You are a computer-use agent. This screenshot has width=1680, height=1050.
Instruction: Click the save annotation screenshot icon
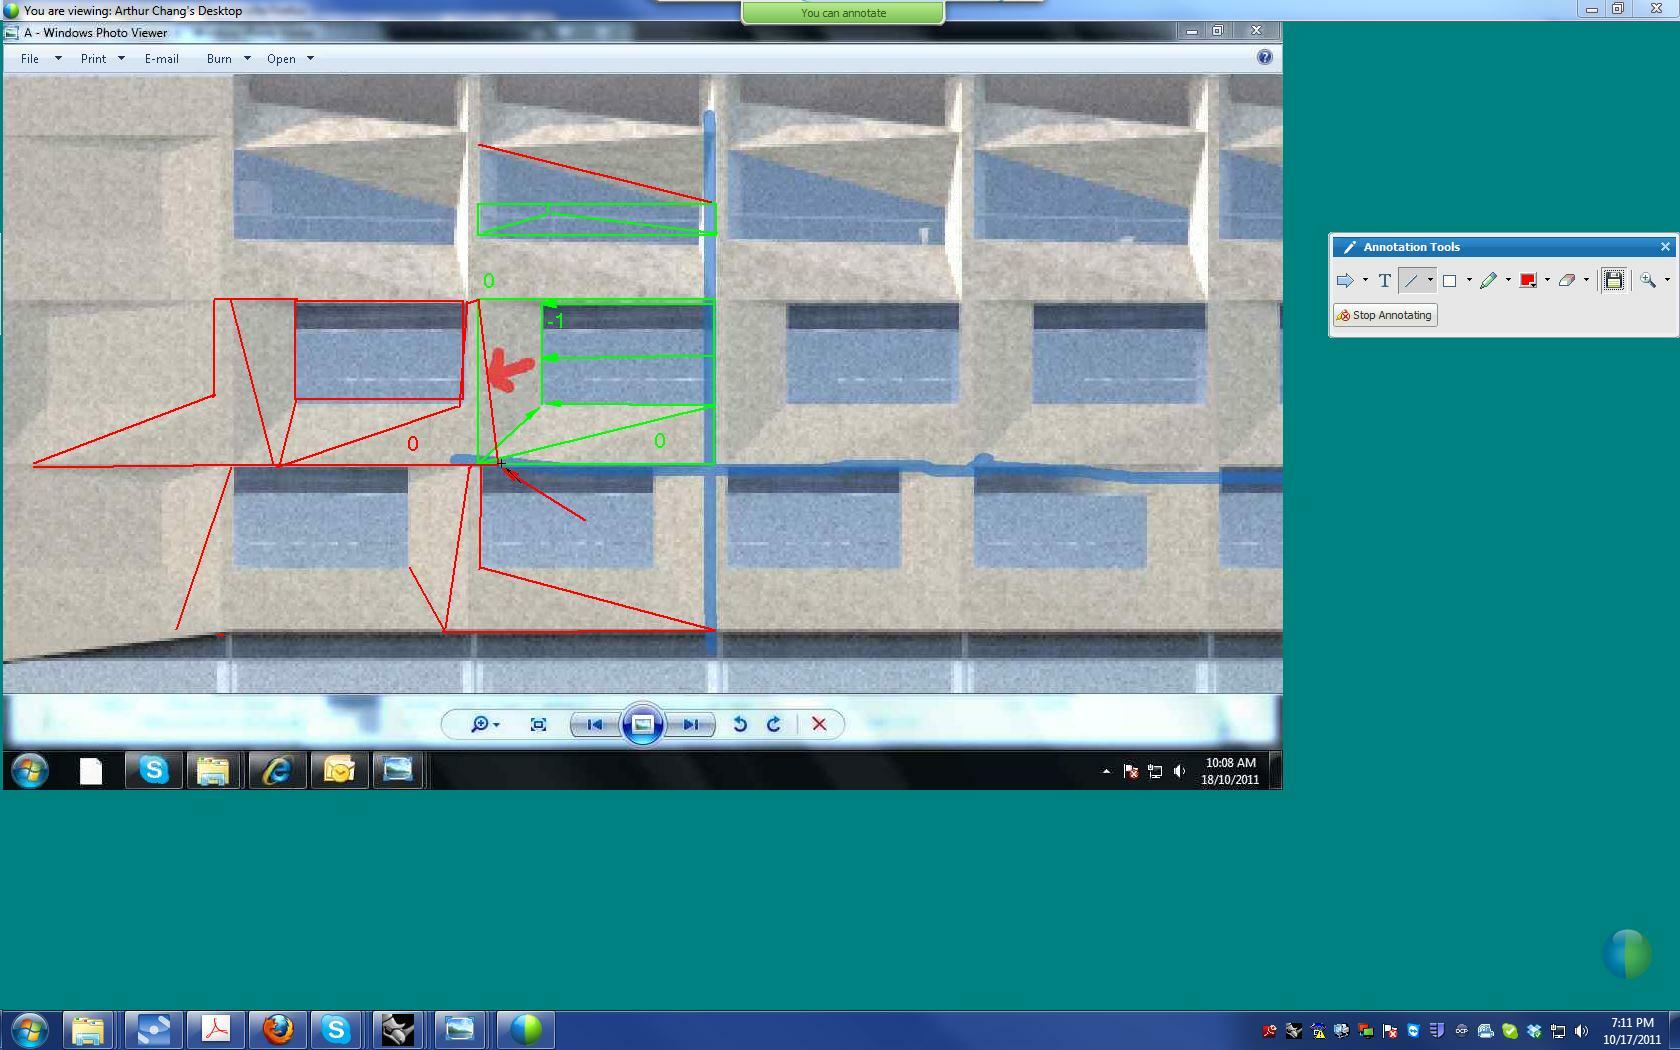(x=1613, y=281)
